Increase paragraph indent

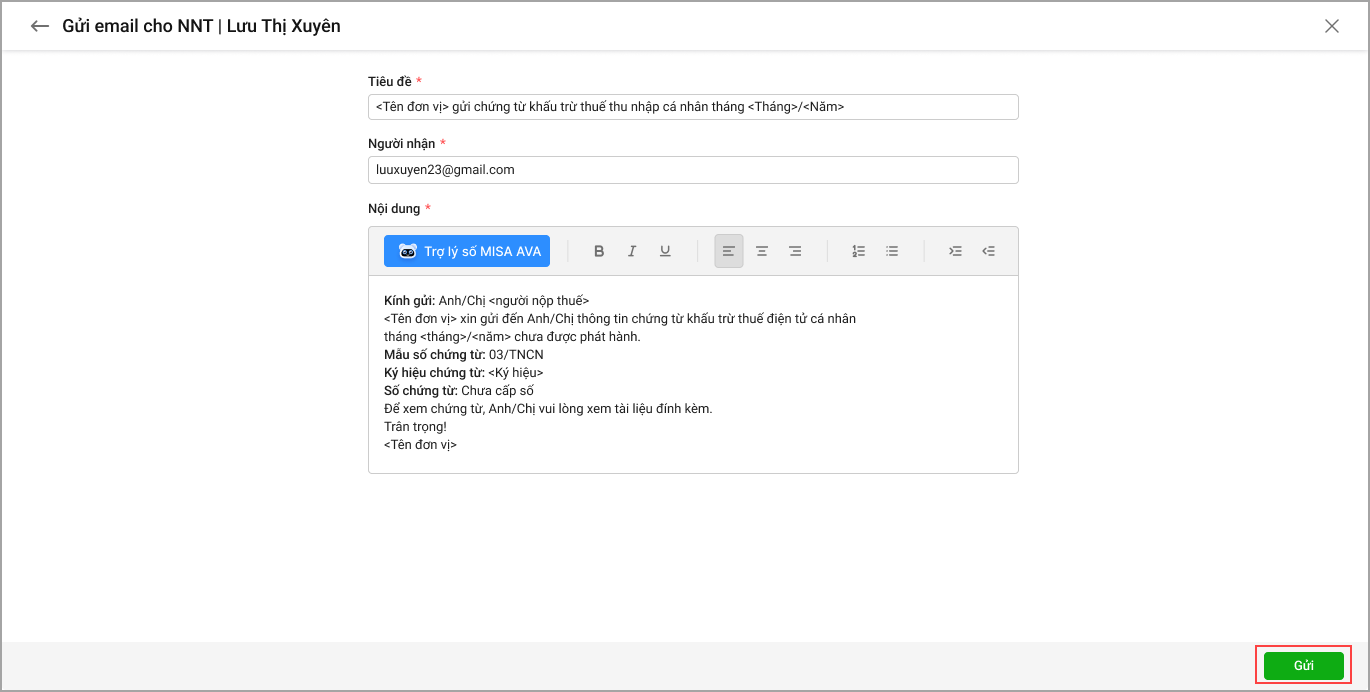955,251
